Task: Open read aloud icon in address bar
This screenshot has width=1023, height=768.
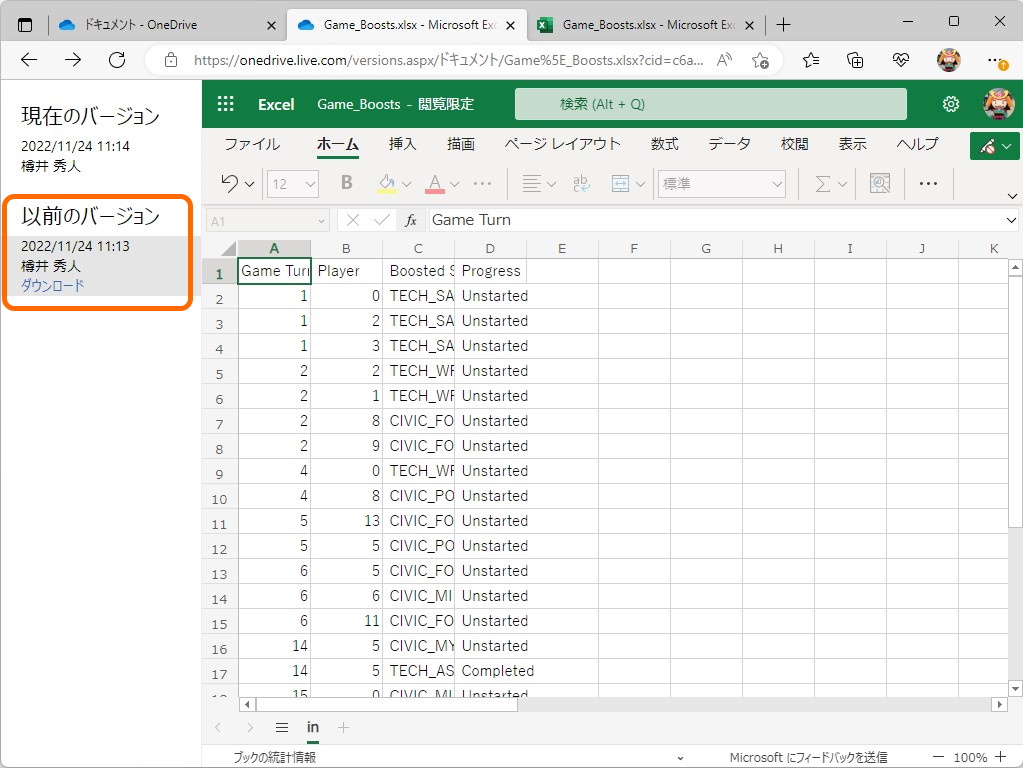Action: point(724,60)
